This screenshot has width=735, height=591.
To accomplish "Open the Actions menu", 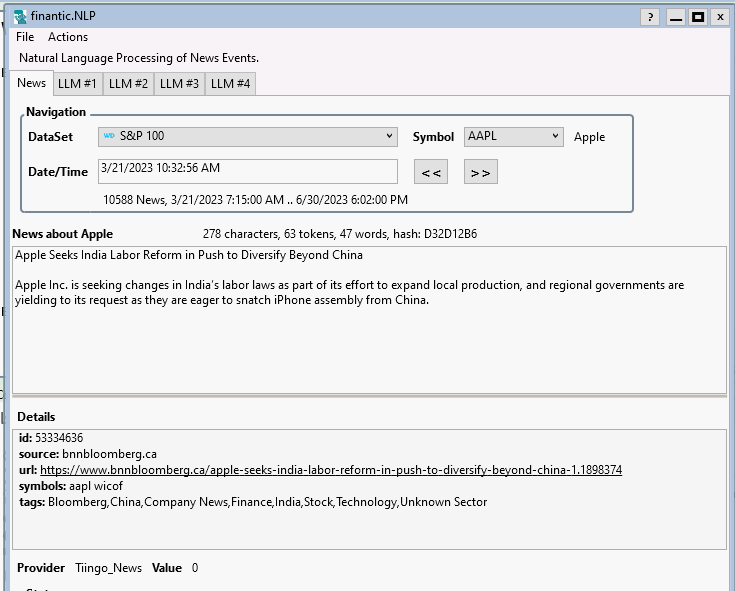I will coord(68,37).
